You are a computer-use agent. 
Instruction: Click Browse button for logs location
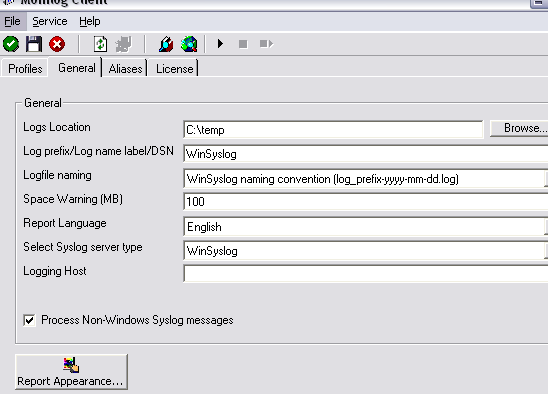click(x=519, y=128)
